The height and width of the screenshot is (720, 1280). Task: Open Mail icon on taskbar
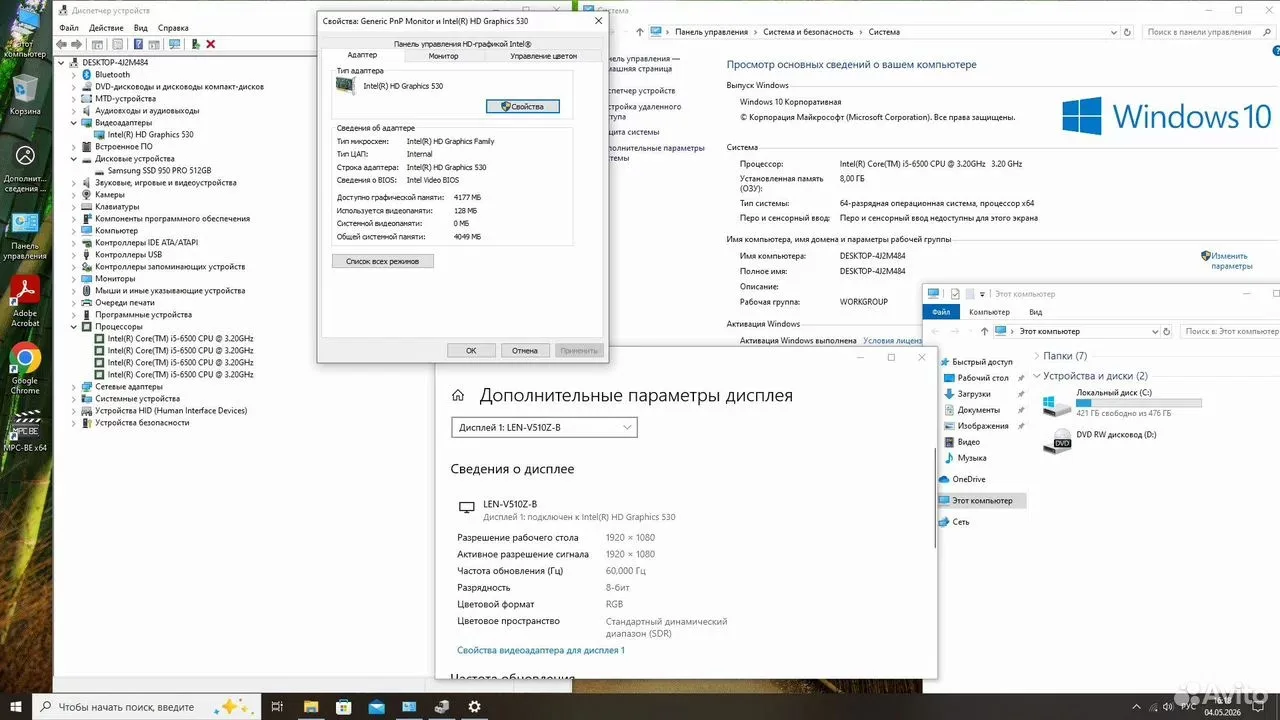(376, 706)
